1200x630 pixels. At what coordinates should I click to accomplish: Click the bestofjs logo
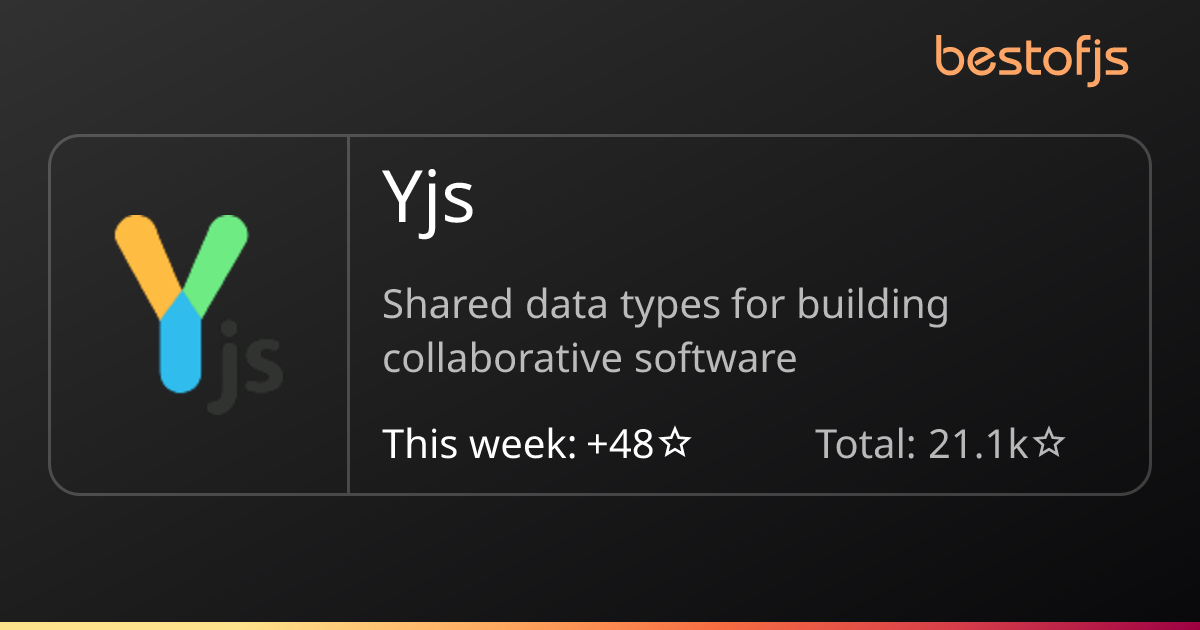point(1031,58)
